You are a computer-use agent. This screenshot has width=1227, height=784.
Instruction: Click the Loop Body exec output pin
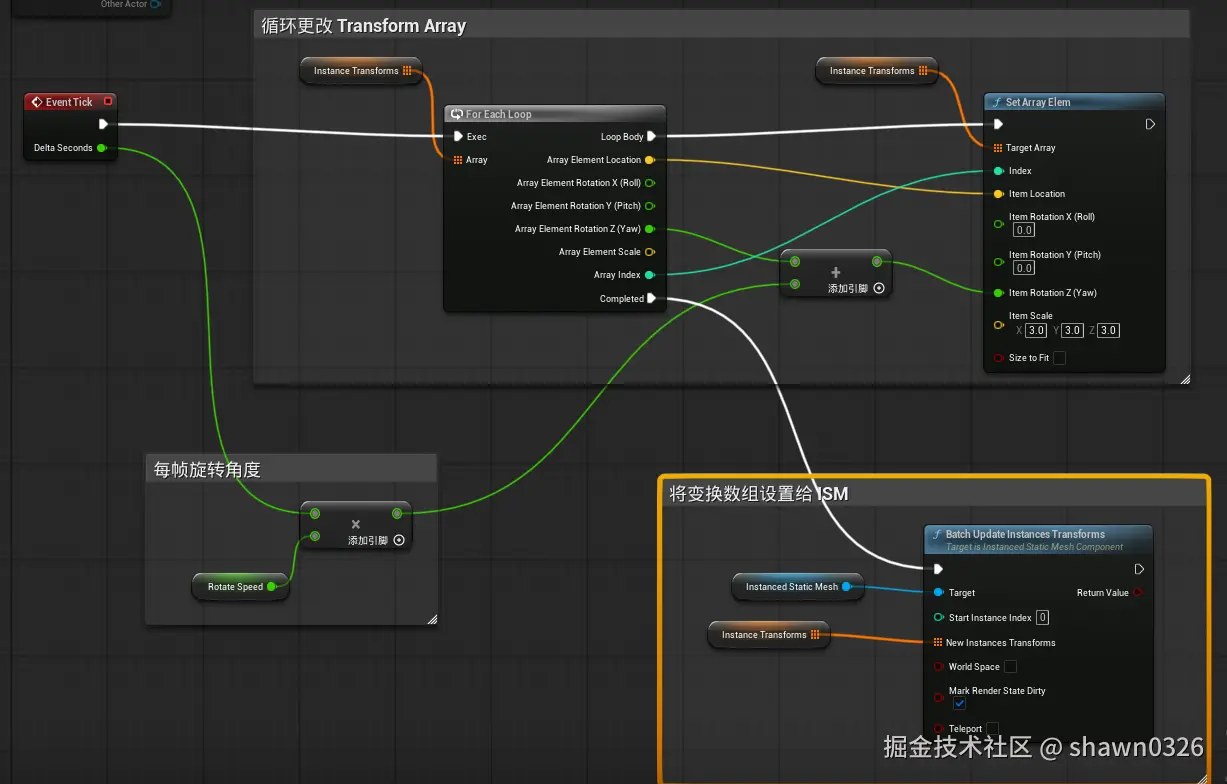click(652, 136)
